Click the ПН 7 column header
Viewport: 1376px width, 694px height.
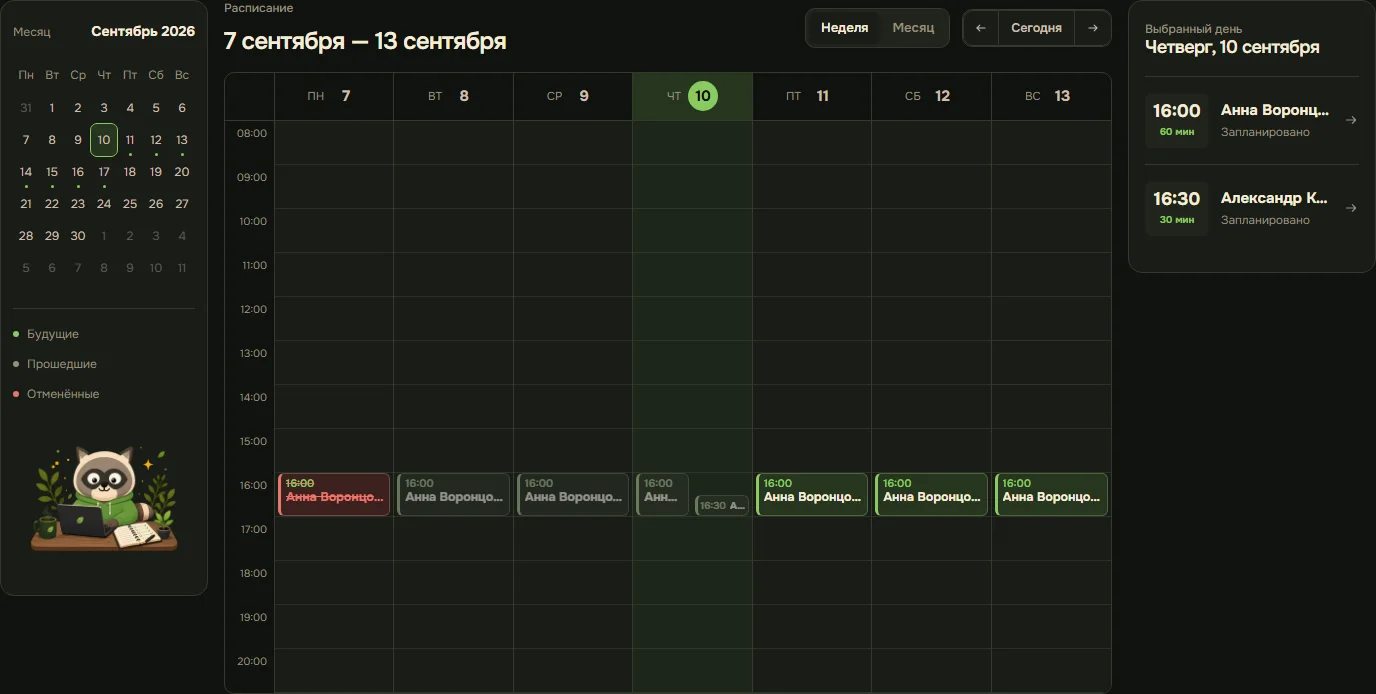pos(334,96)
